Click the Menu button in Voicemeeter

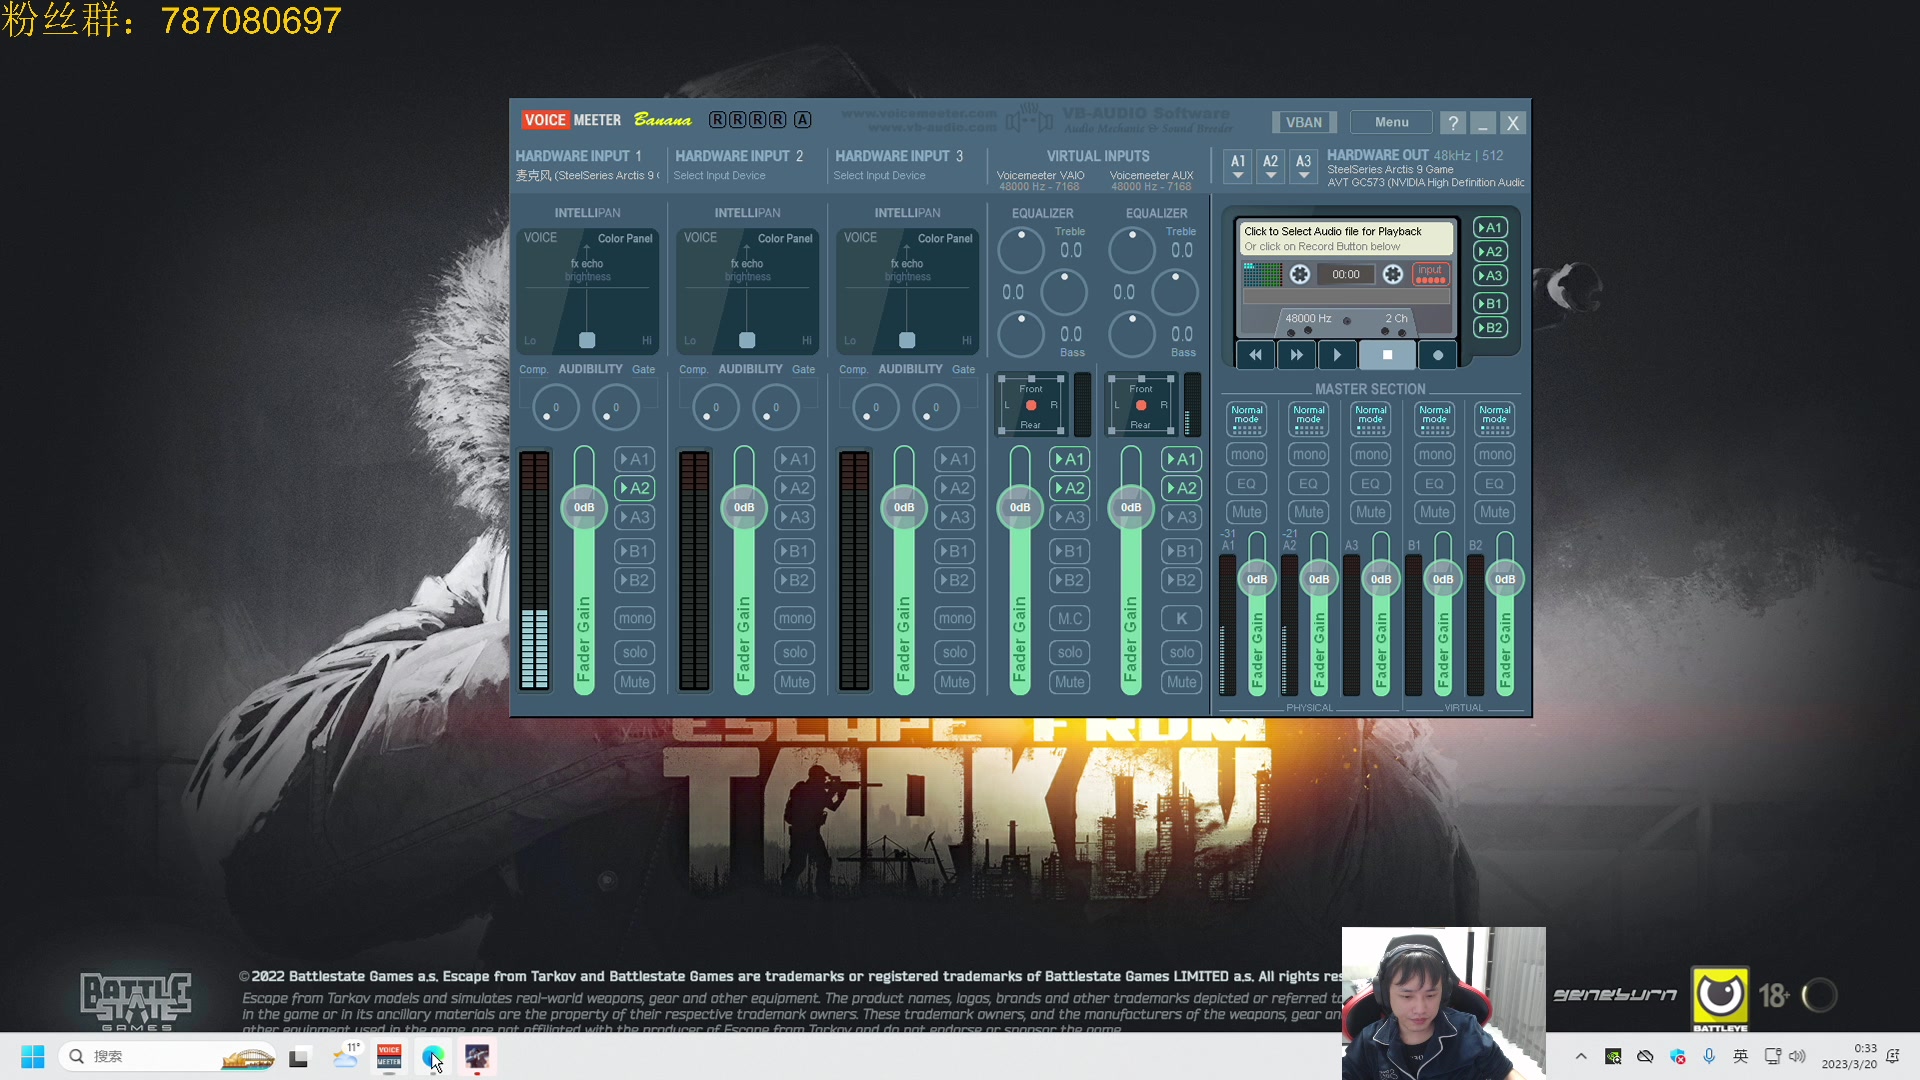(1391, 121)
